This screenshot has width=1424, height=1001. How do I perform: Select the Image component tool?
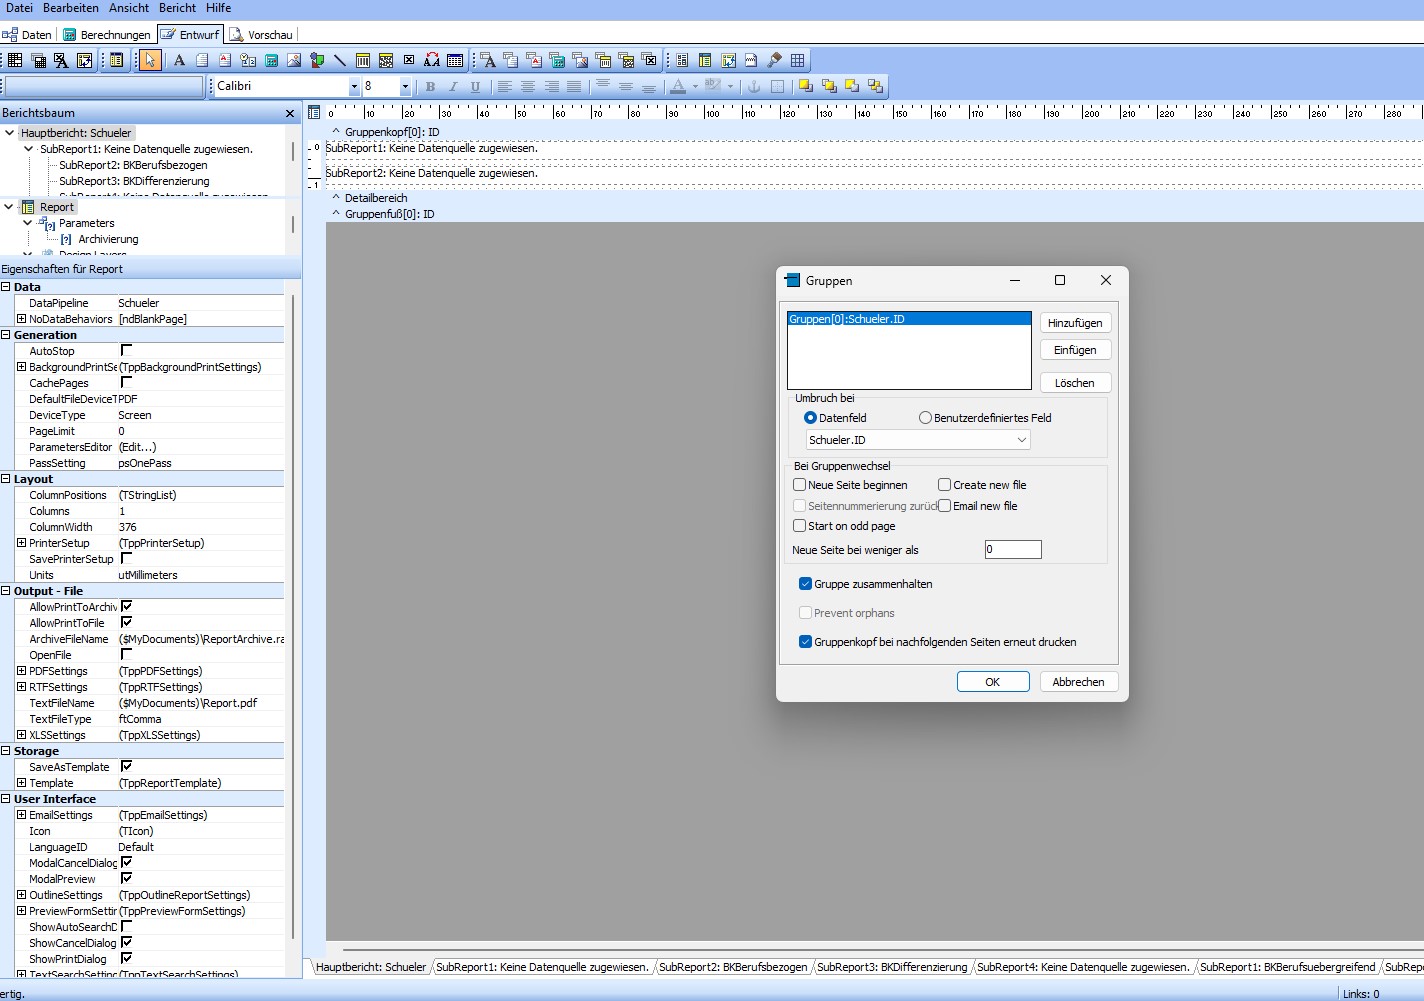294,61
